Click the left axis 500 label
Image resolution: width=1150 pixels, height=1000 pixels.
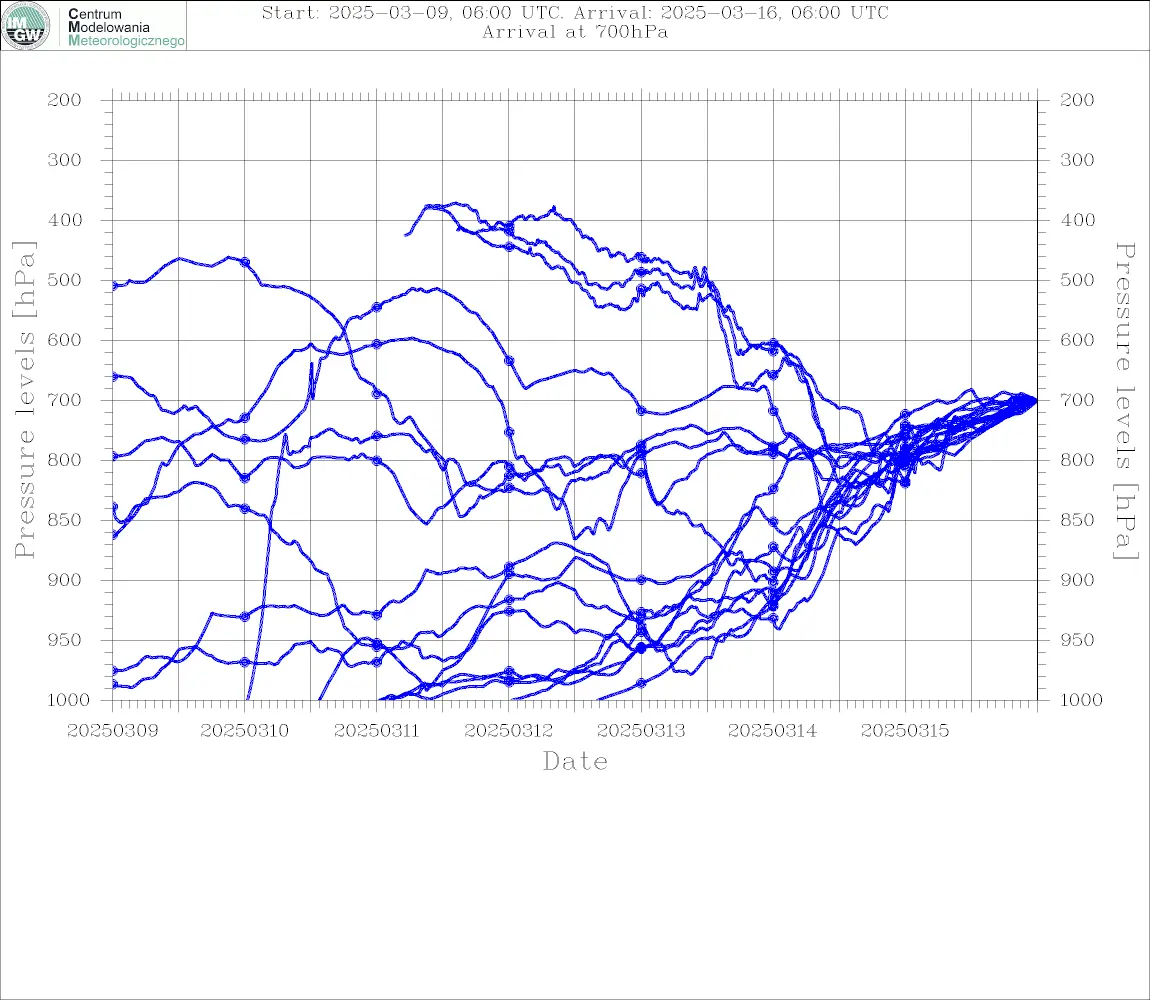[x=65, y=280]
